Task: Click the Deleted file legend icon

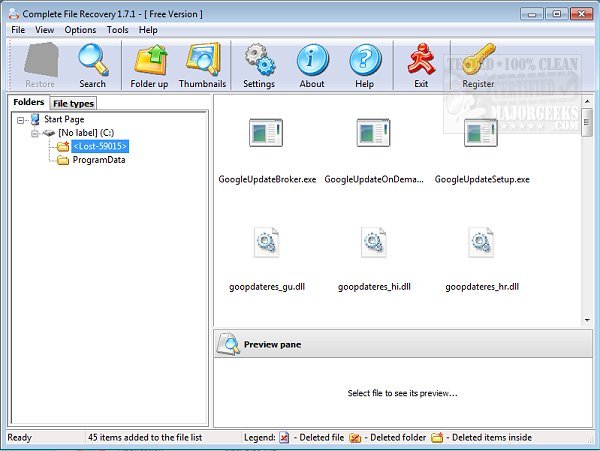Action: click(x=284, y=437)
